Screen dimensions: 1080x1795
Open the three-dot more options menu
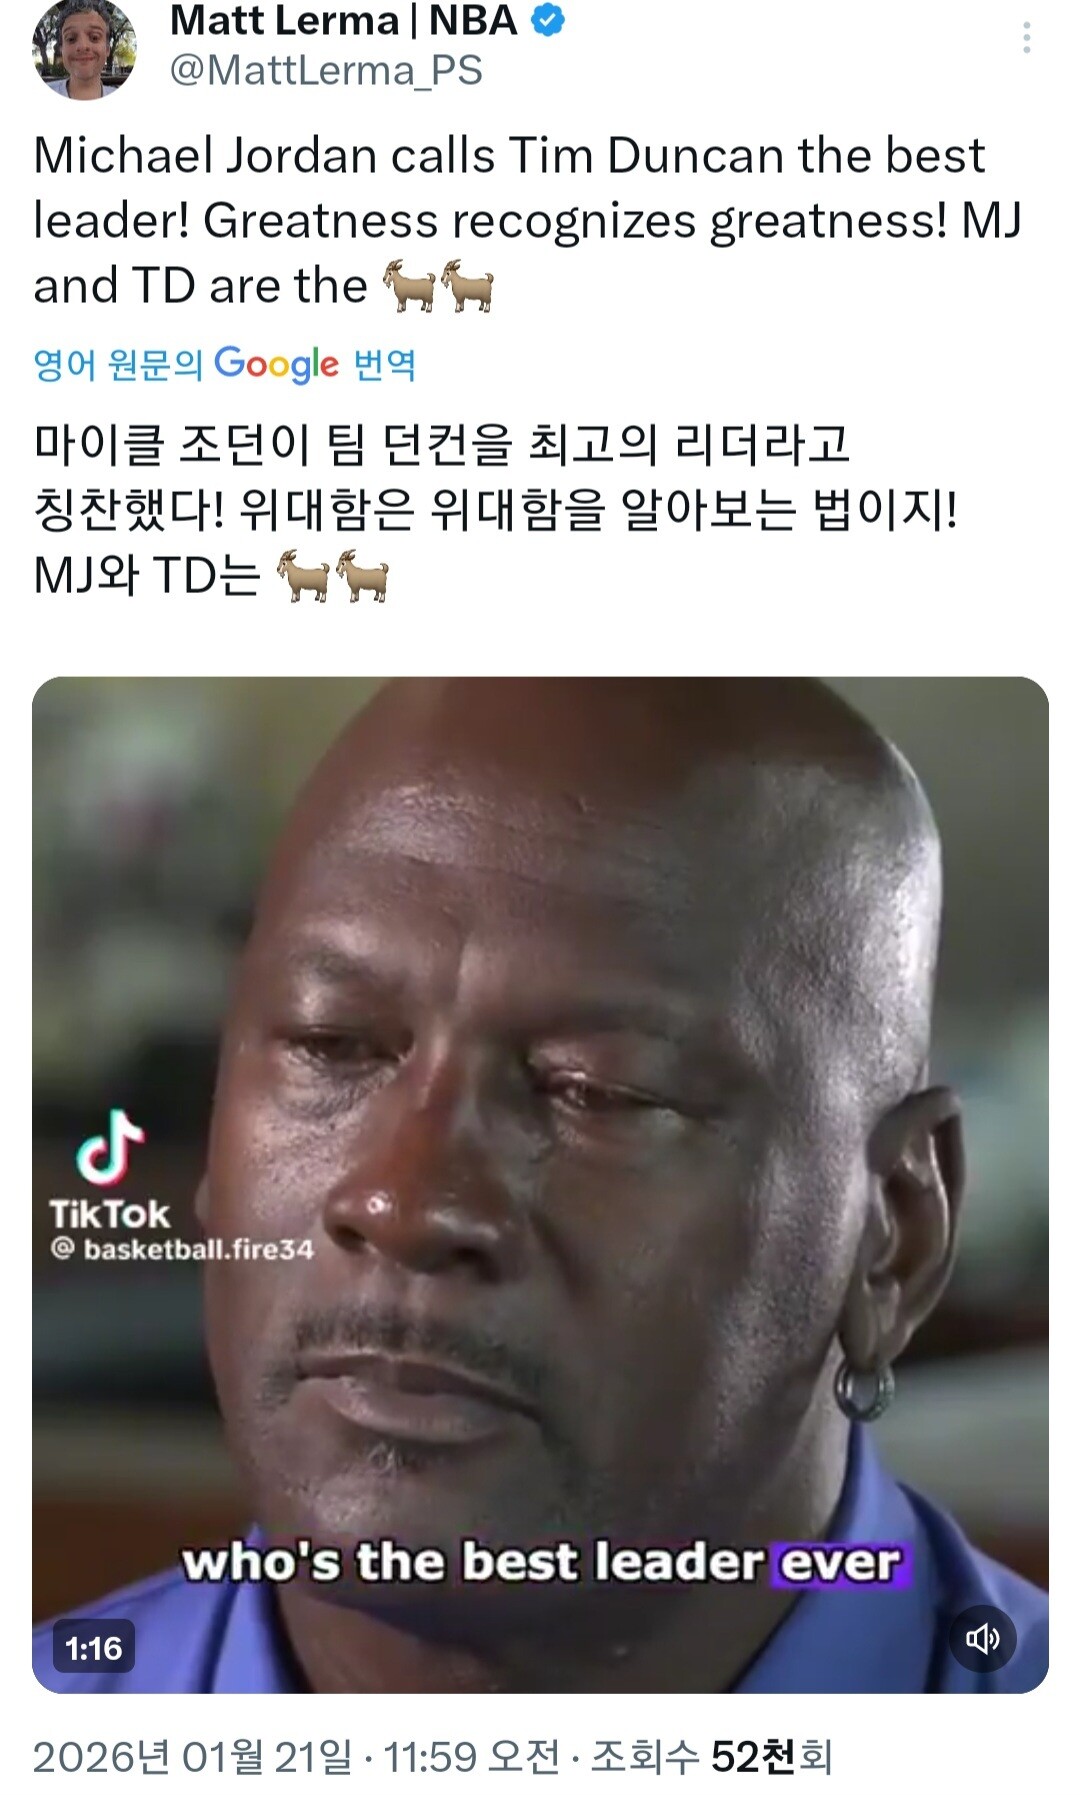point(1026,38)
